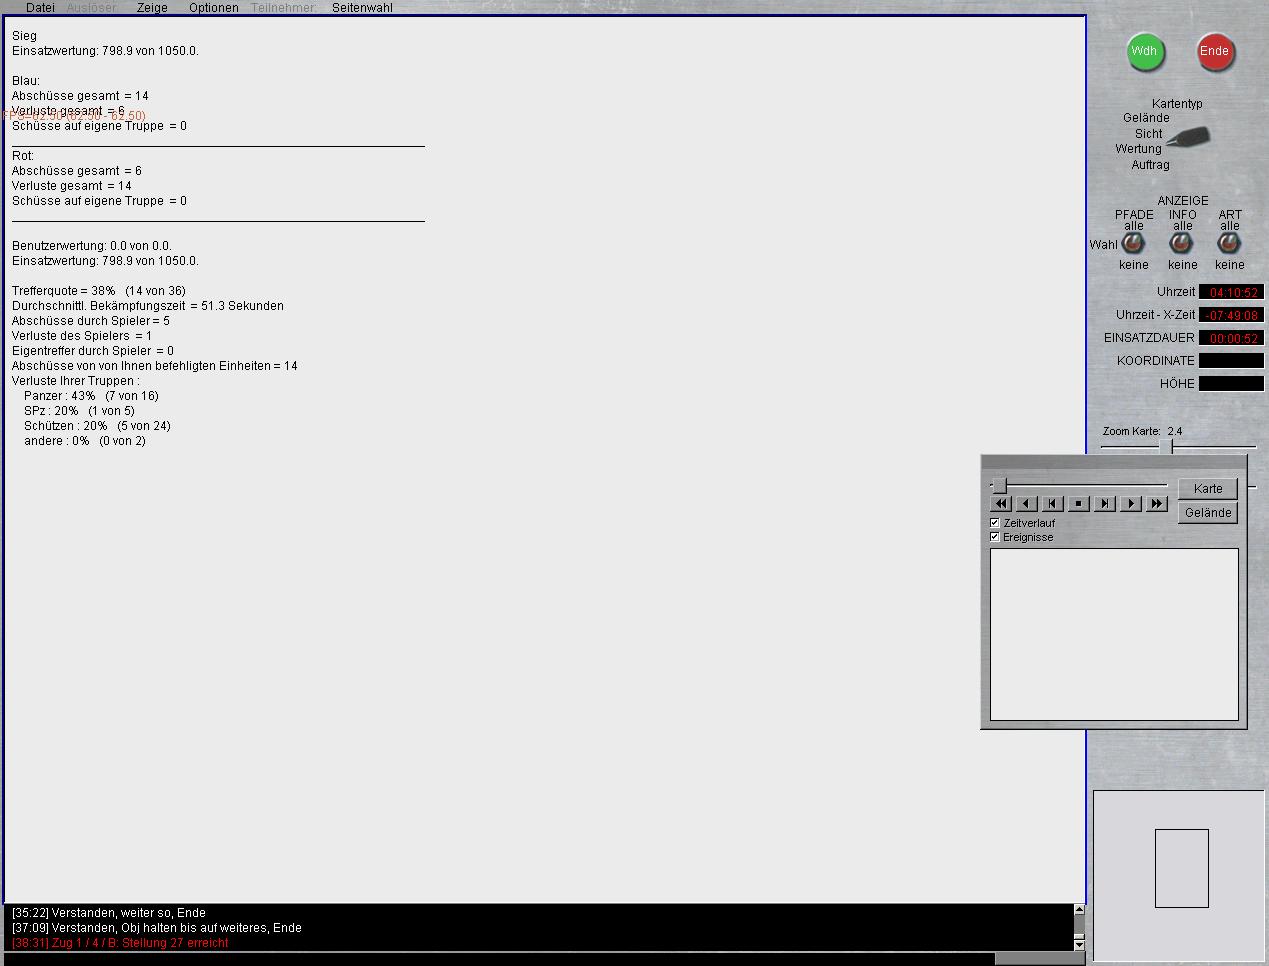Open the Datei menu
This screenshot has height=966, width=1269.
pos(40,8)
